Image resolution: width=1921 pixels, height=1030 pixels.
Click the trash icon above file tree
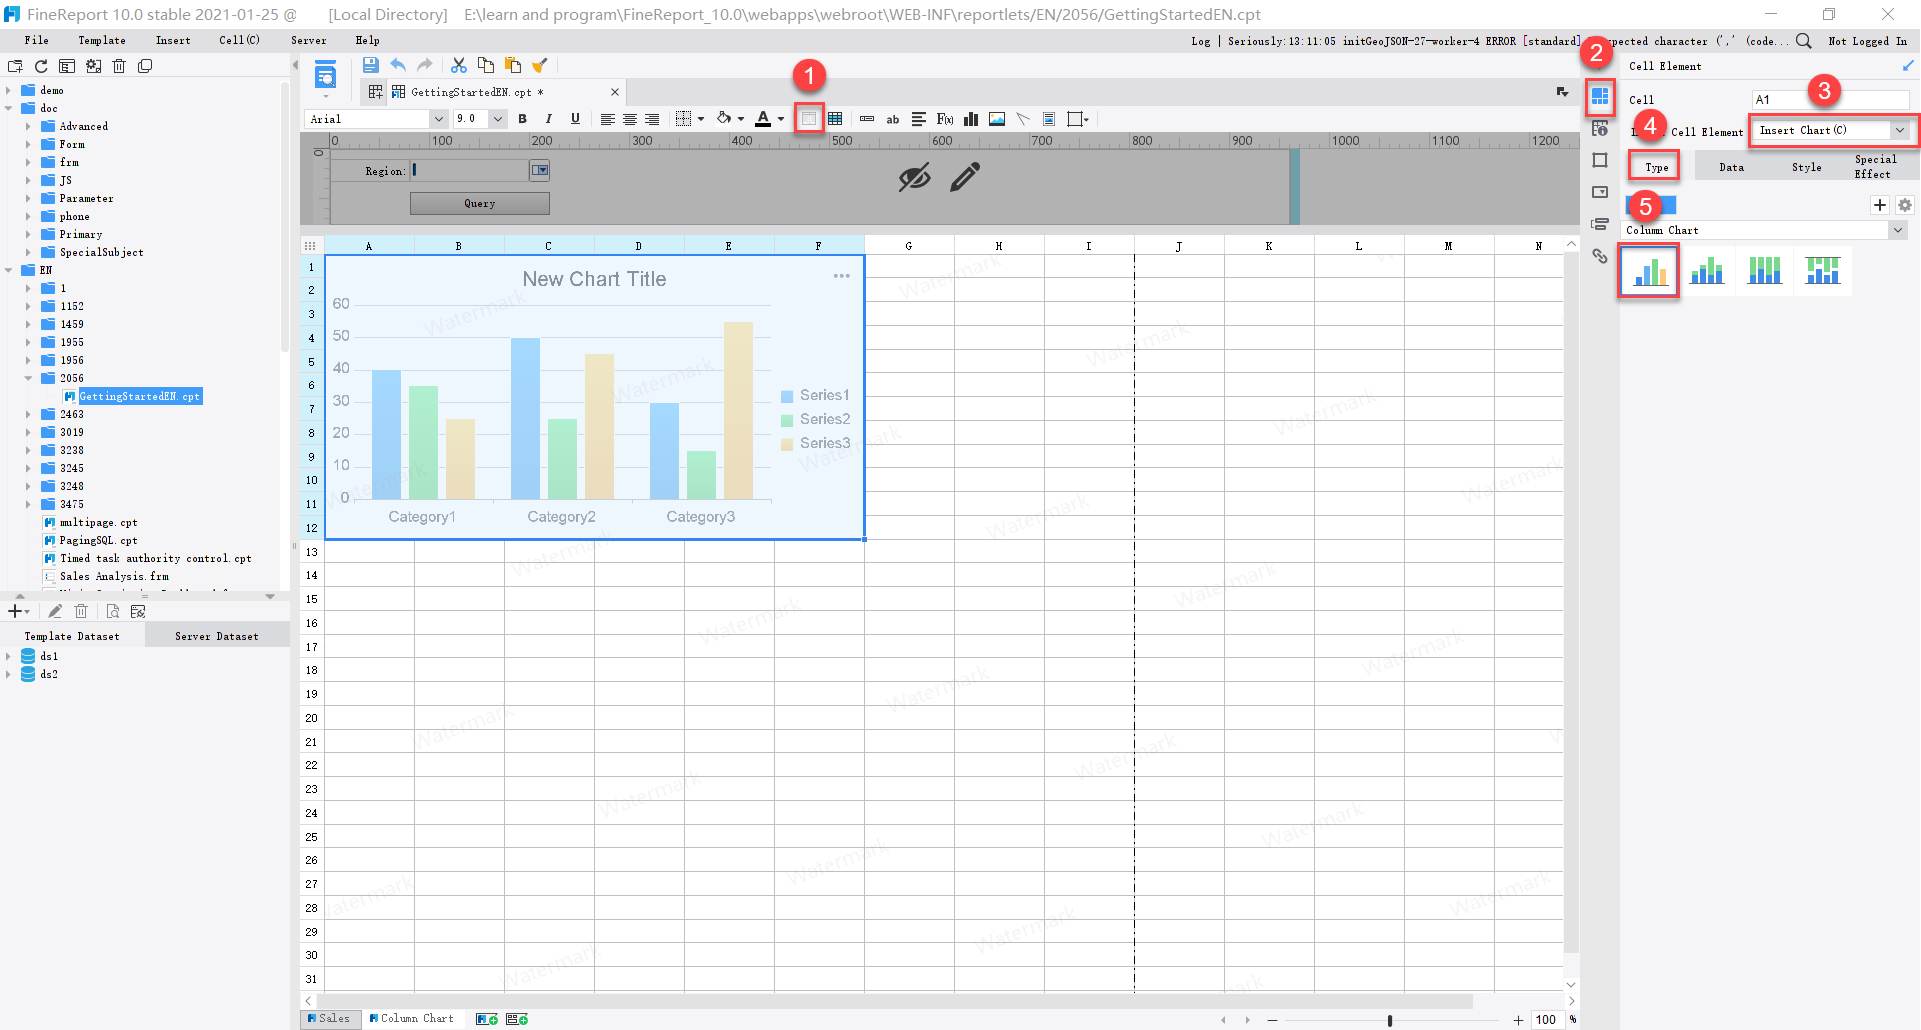pos(119,66)
